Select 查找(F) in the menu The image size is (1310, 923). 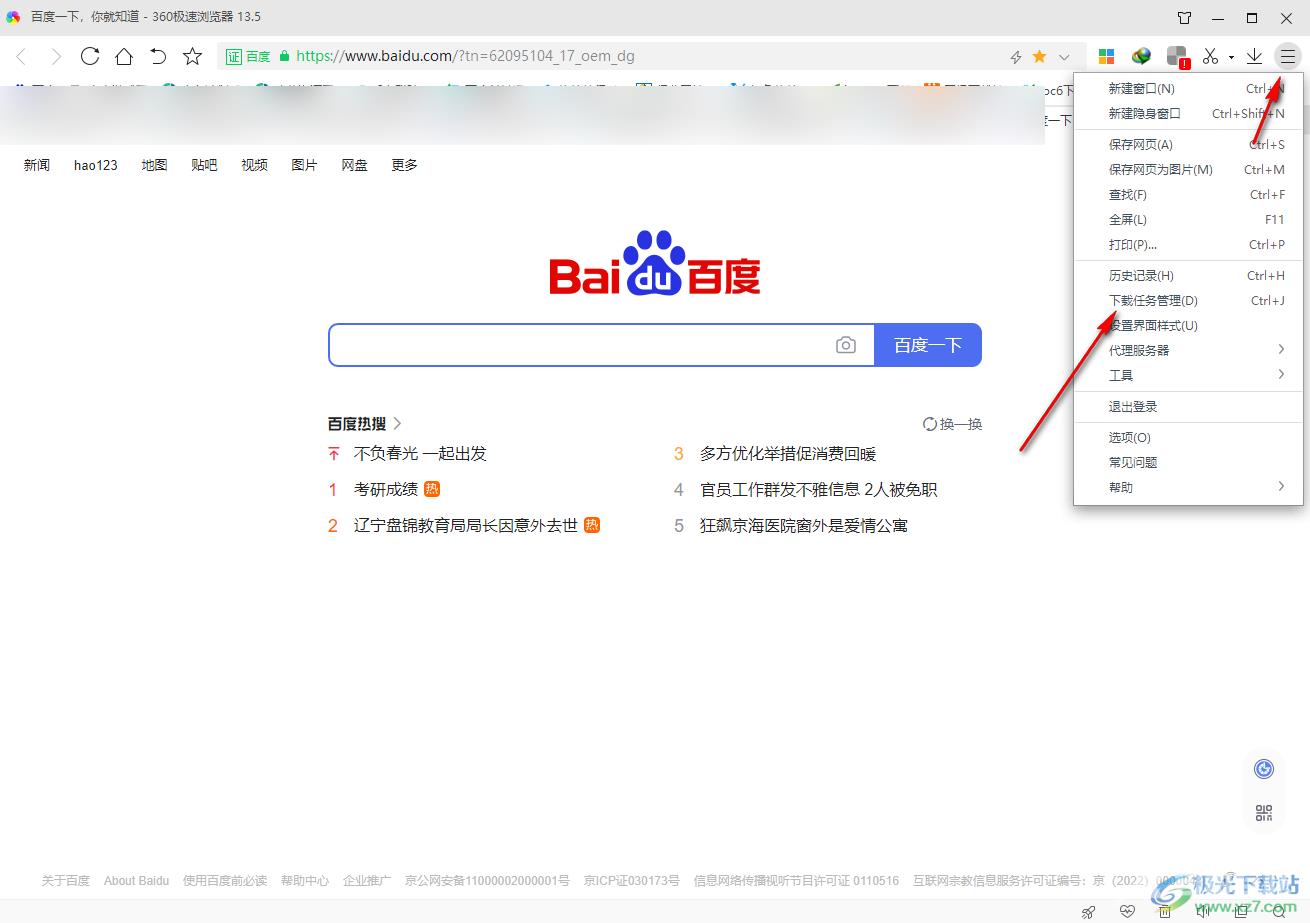point(1190,195)
